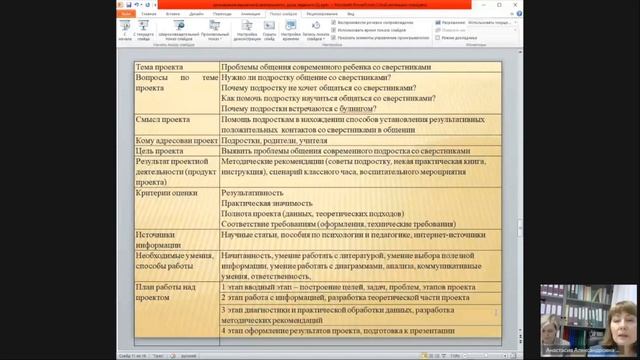The height and width of the screenshot is (360, 640).
Task: Click the zoom out minus button
Action: coord(465,356)
